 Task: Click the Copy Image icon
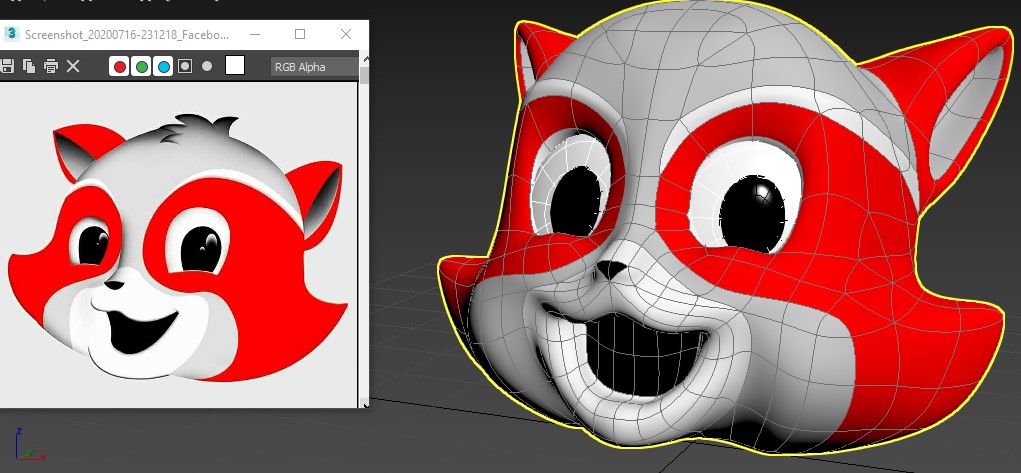tap(29, 66)
